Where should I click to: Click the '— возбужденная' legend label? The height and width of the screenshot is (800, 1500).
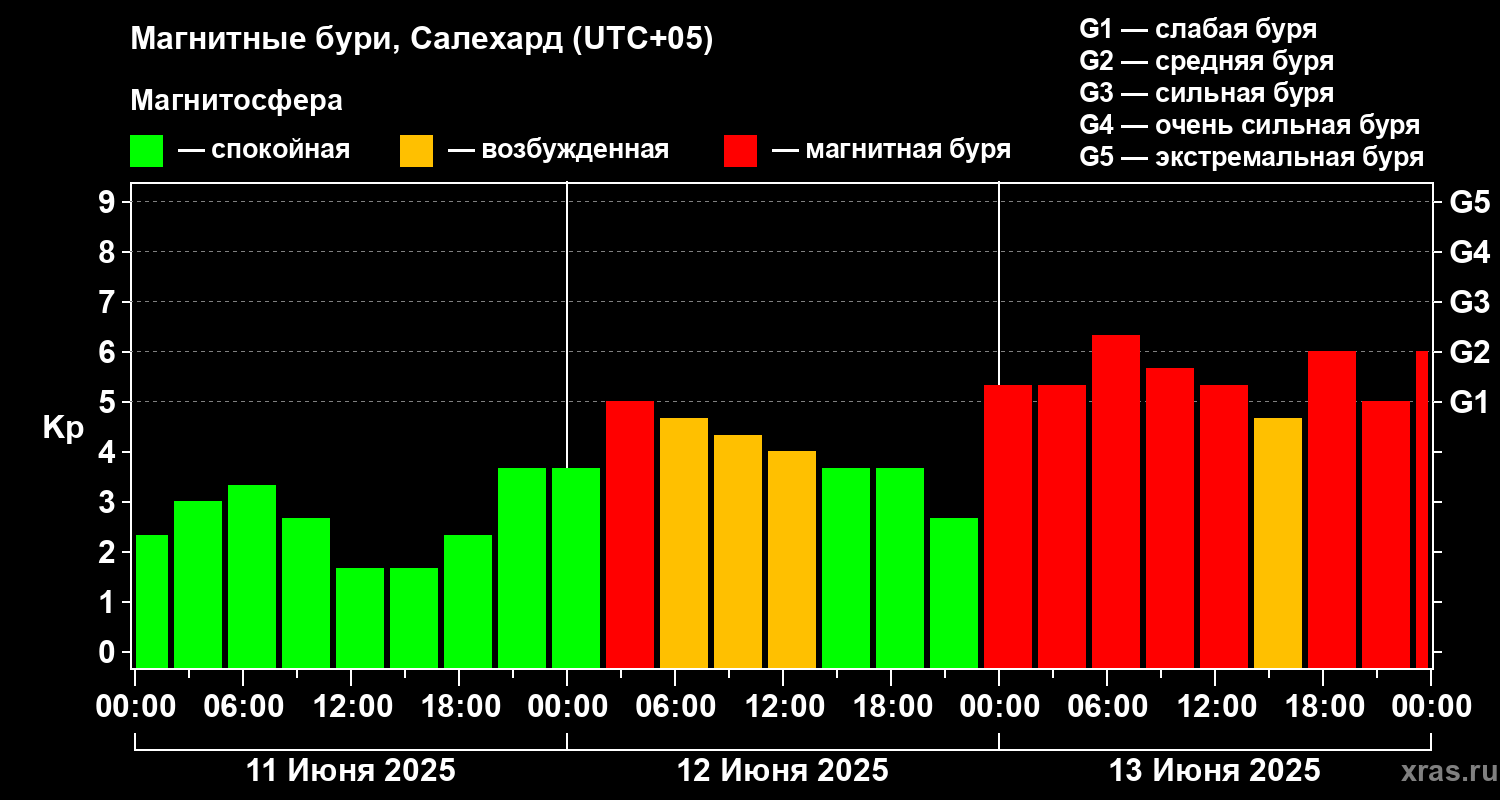click(x=558, y=150)
